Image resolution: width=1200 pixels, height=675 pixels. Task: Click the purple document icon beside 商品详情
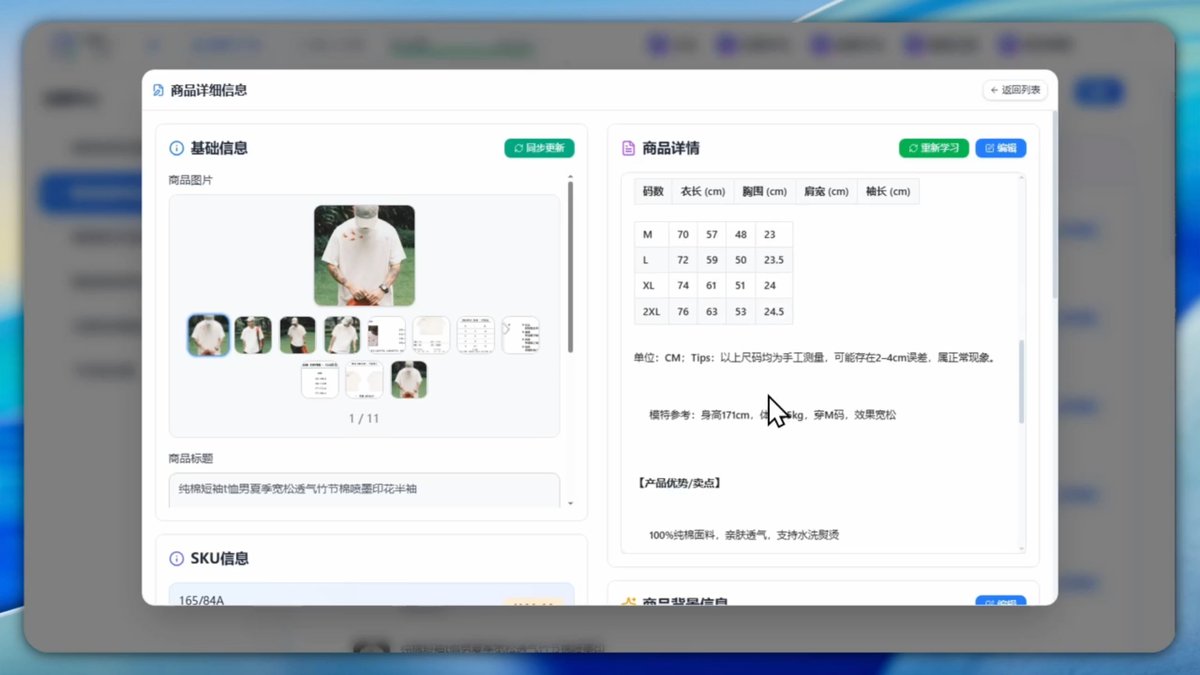tap(629, 148)
